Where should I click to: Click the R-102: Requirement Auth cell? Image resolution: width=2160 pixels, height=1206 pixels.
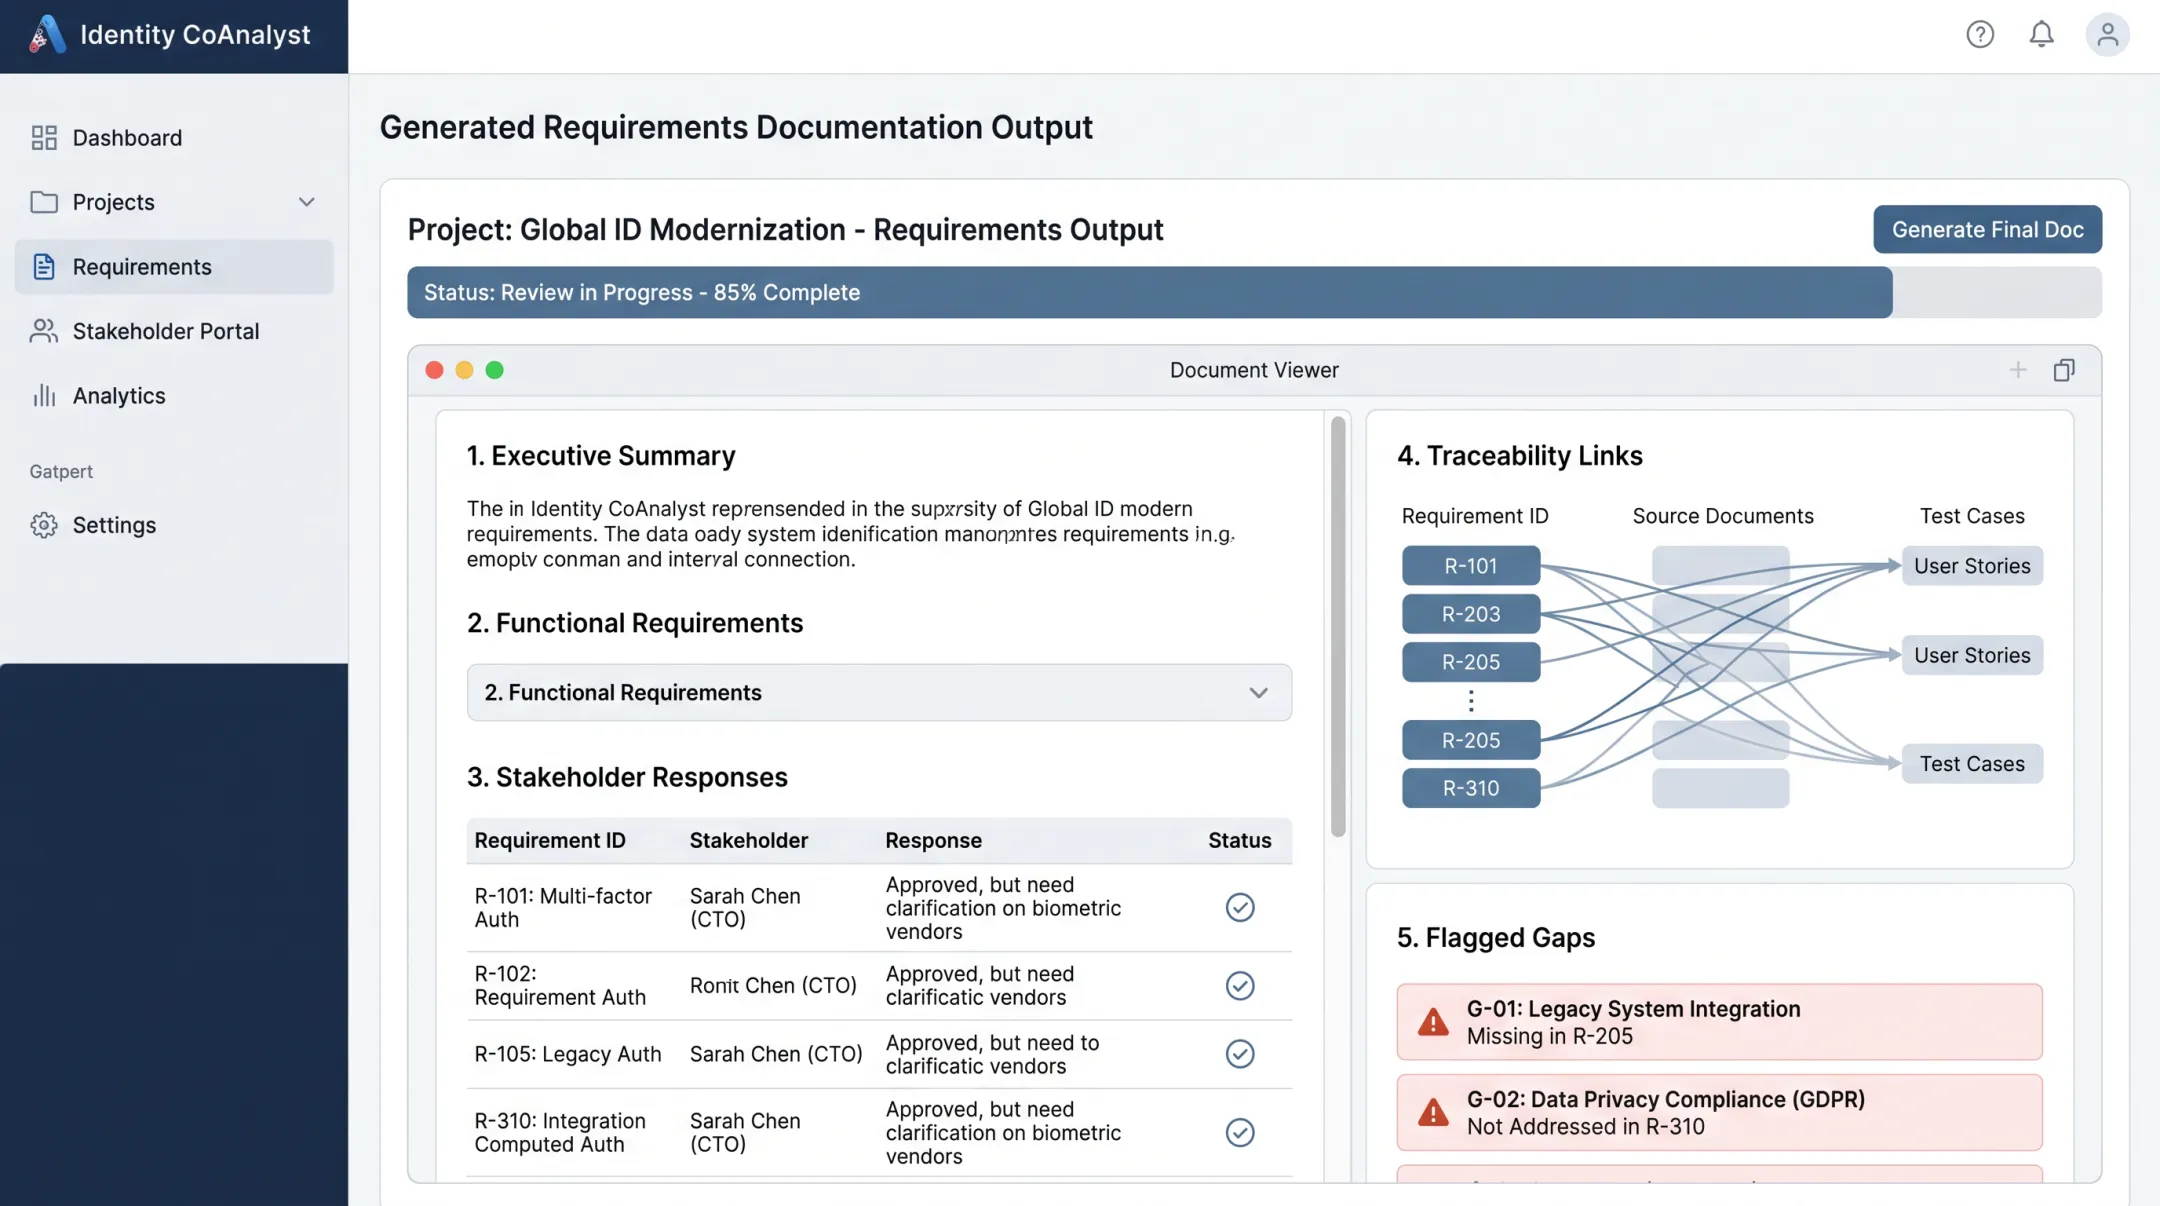pos(560,985)
